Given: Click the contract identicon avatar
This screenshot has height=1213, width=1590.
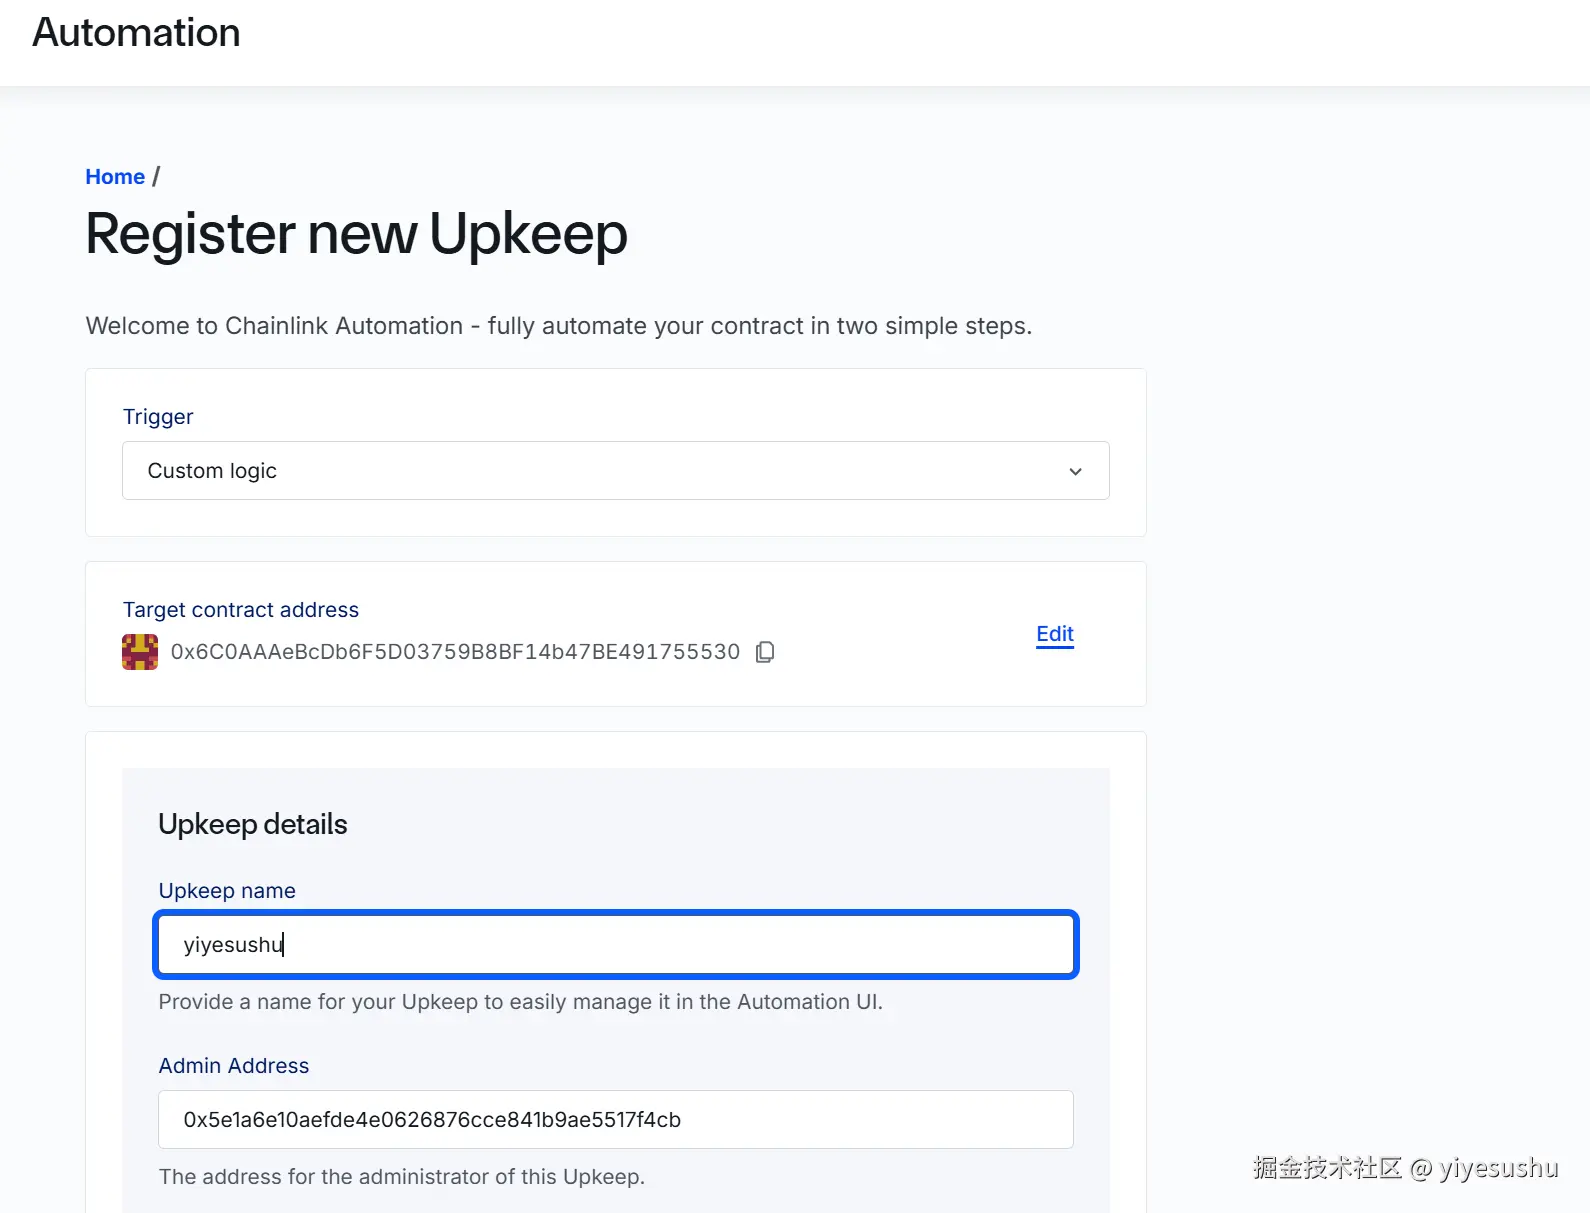Looking at the screenshot, I should (140, 652).
